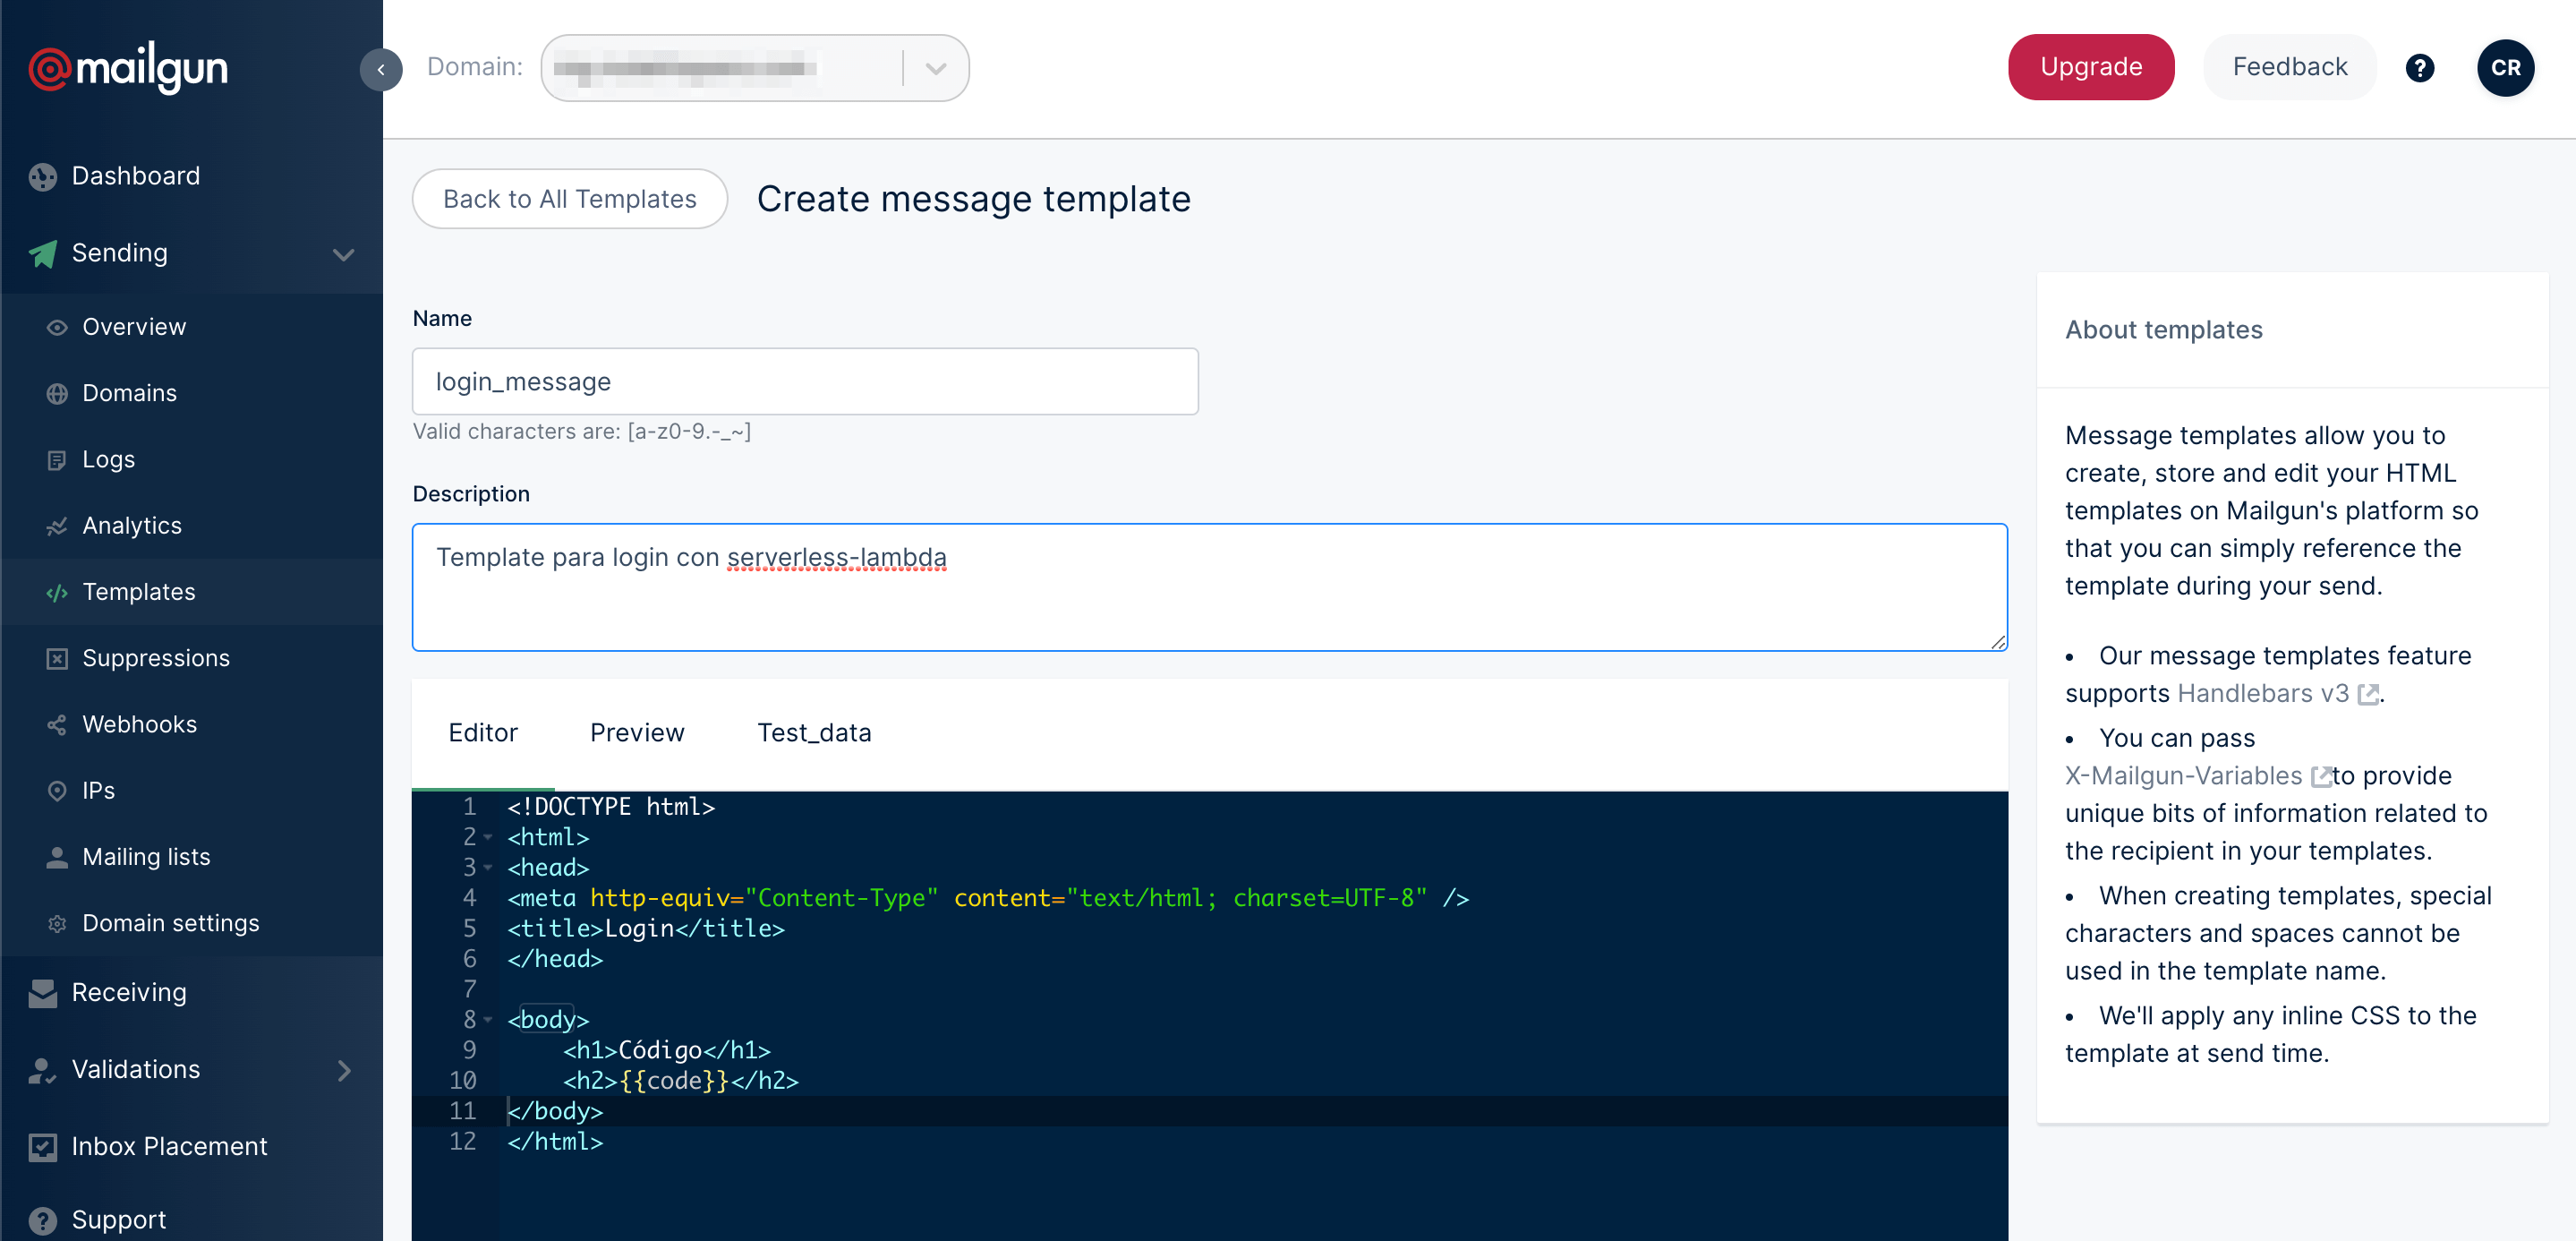Grab the Description textarea resize handle

point(1998,642)
